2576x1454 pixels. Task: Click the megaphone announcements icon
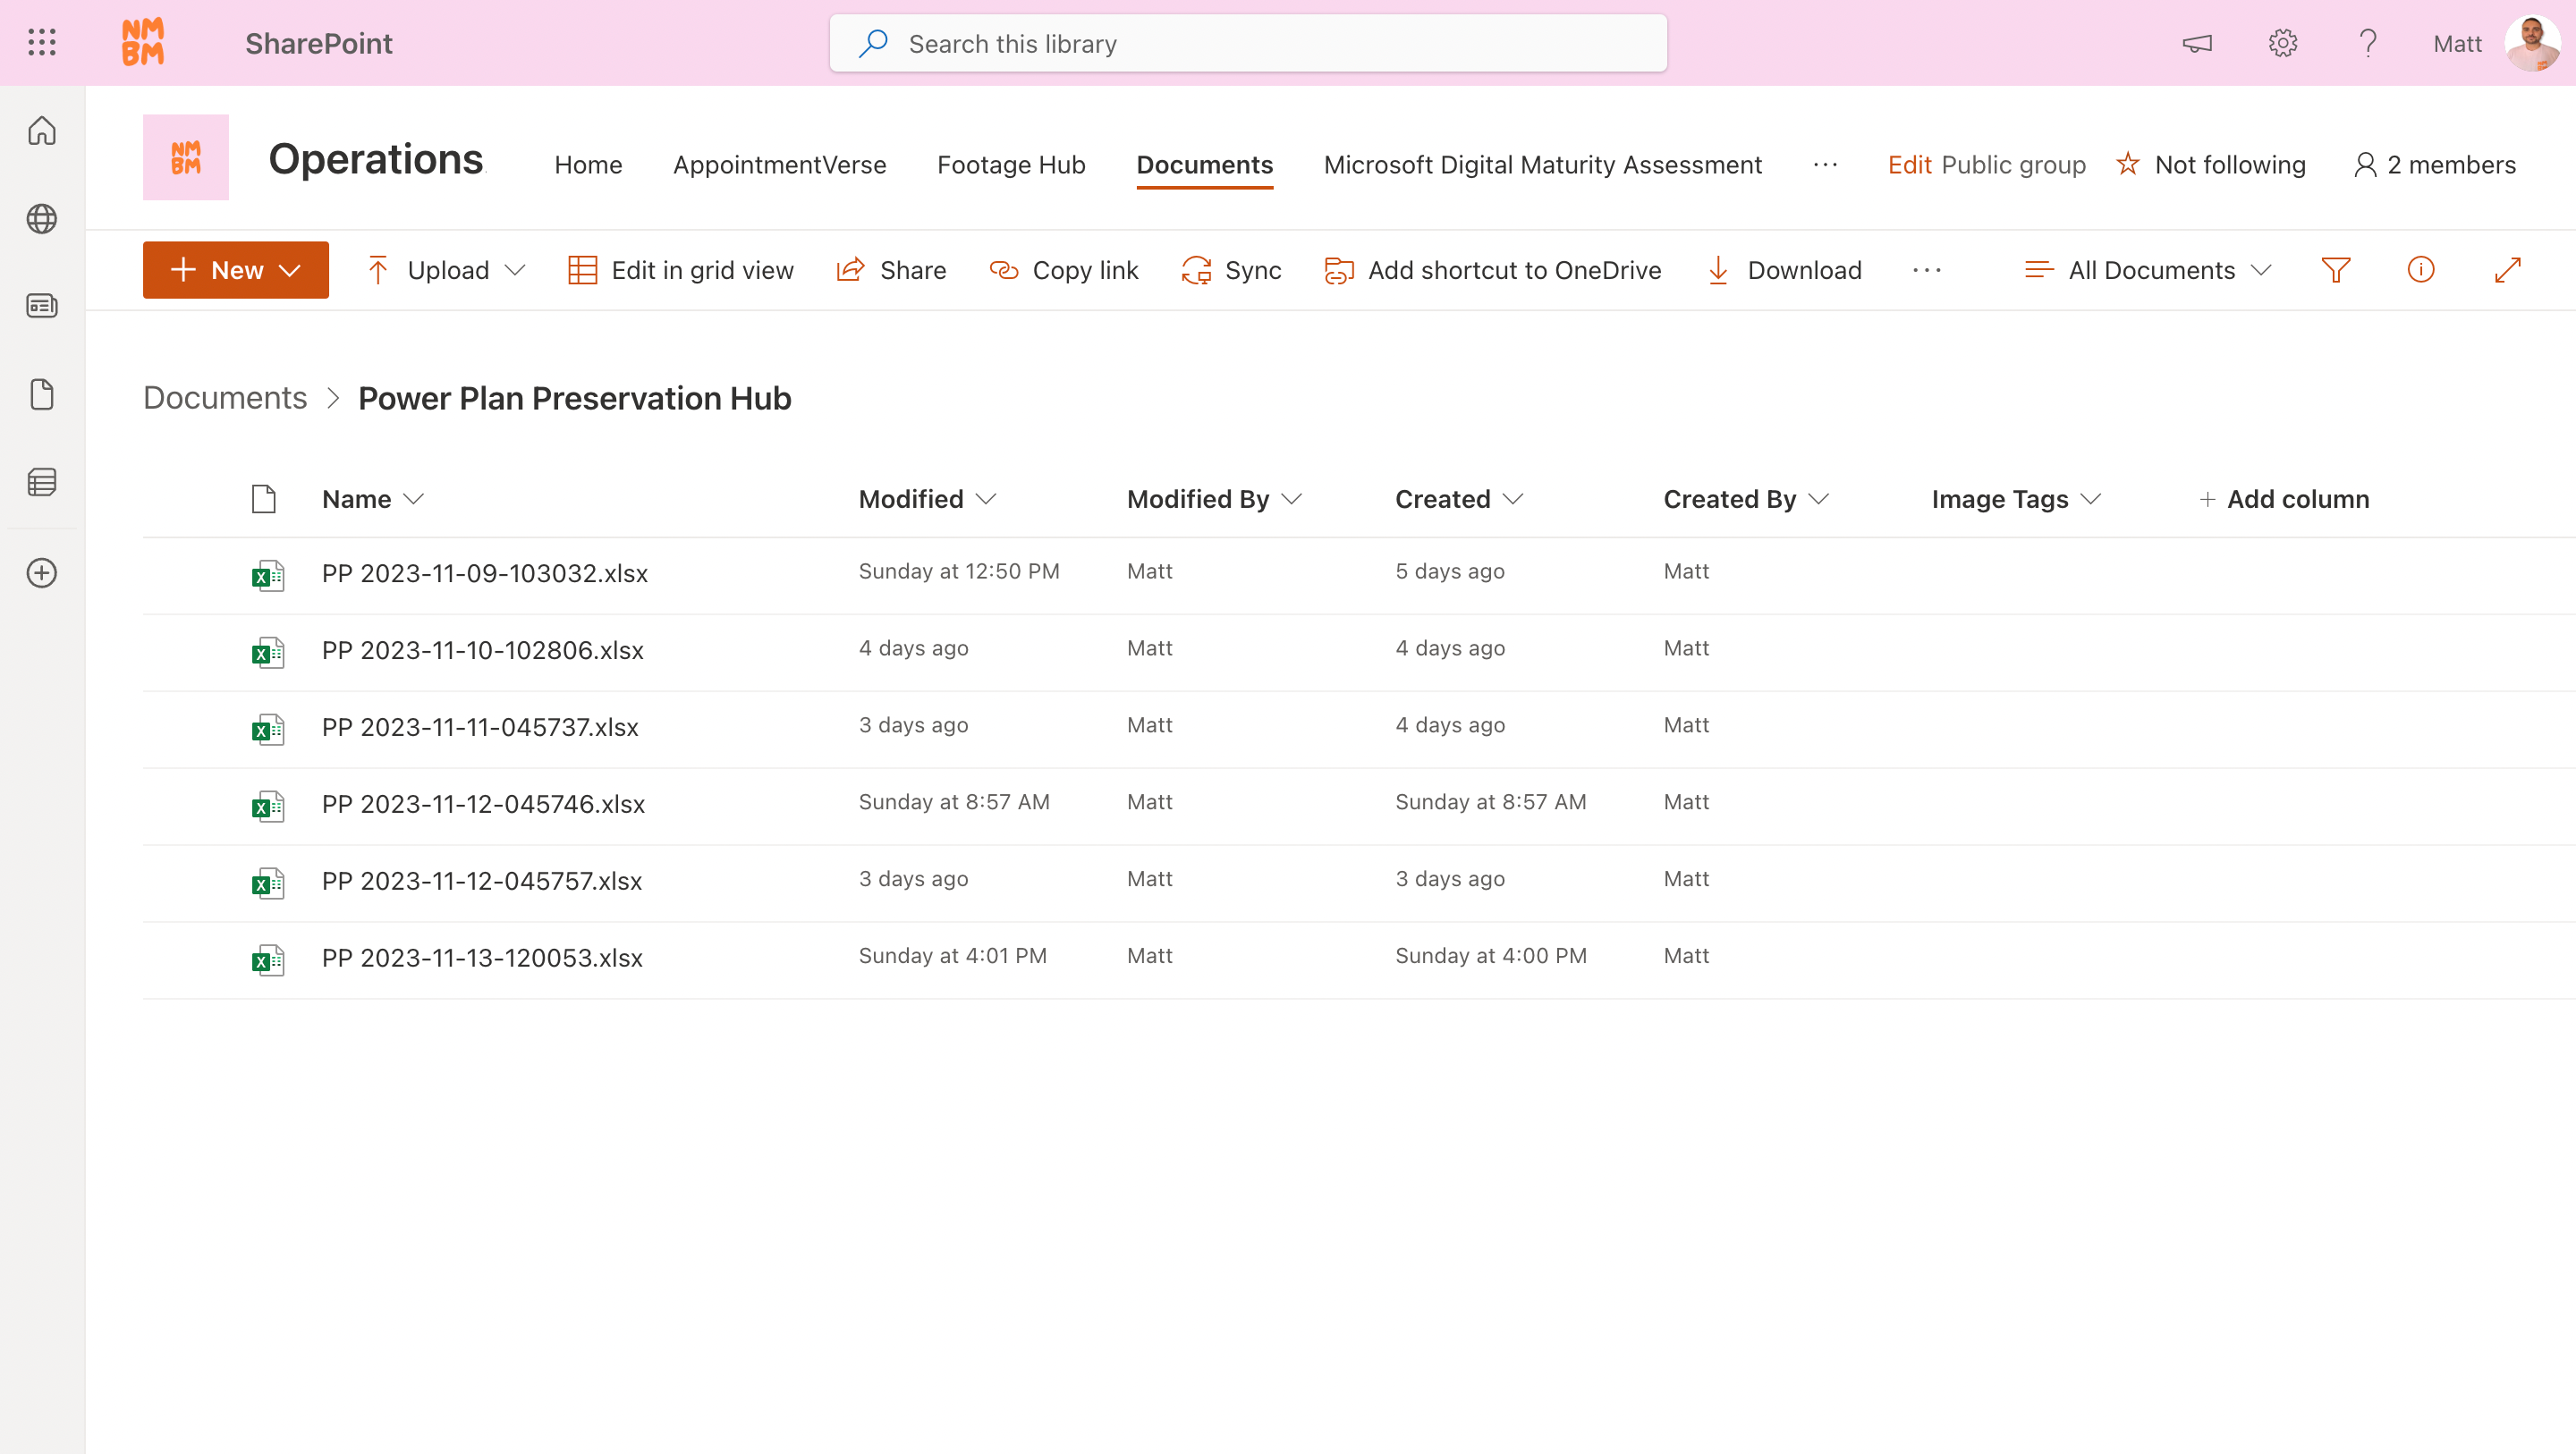tap(2197, 43)
